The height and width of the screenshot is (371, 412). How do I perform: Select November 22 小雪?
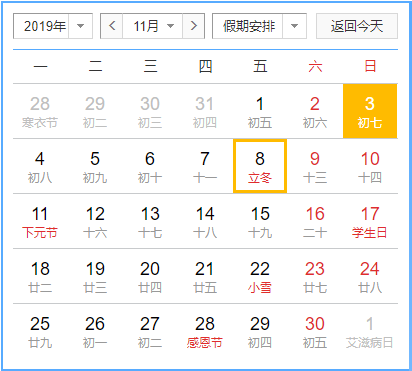tap(260, 276)
